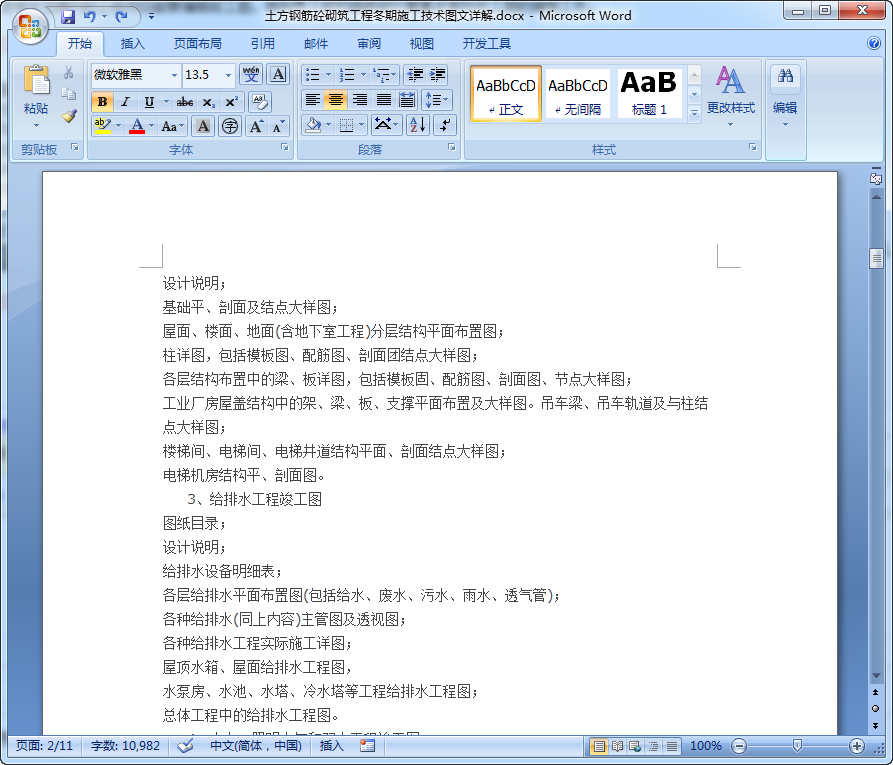Show paragraph marks icon
This screenshot has width=893, height=765.
click(444, 125)
